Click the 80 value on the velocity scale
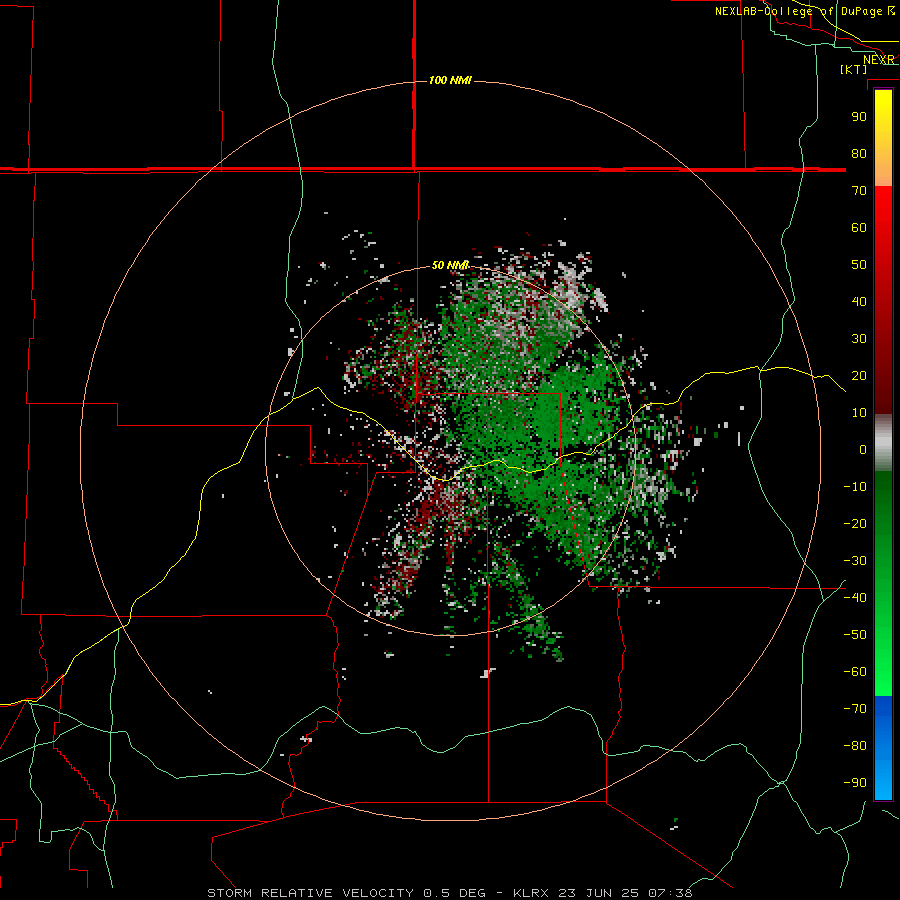Image resolution: width=900 pixels, height=900 pixels. pos(859,153)
